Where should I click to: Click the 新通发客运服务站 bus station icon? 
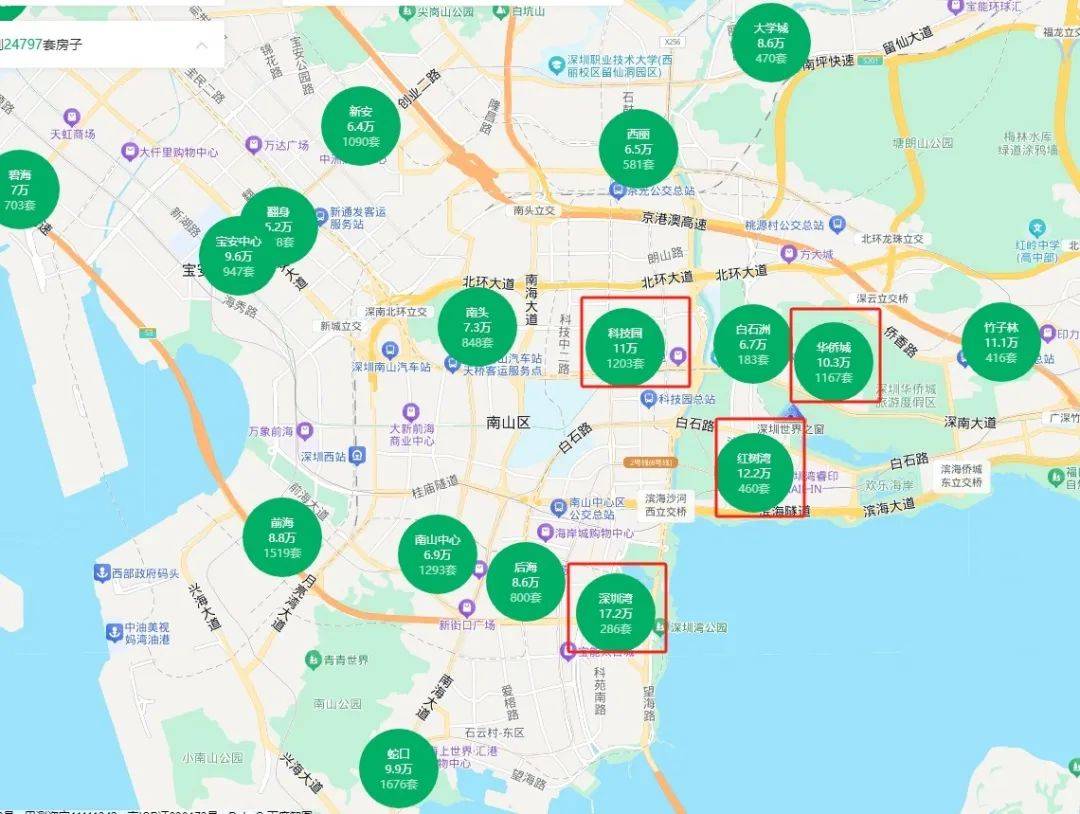(319, 218)
